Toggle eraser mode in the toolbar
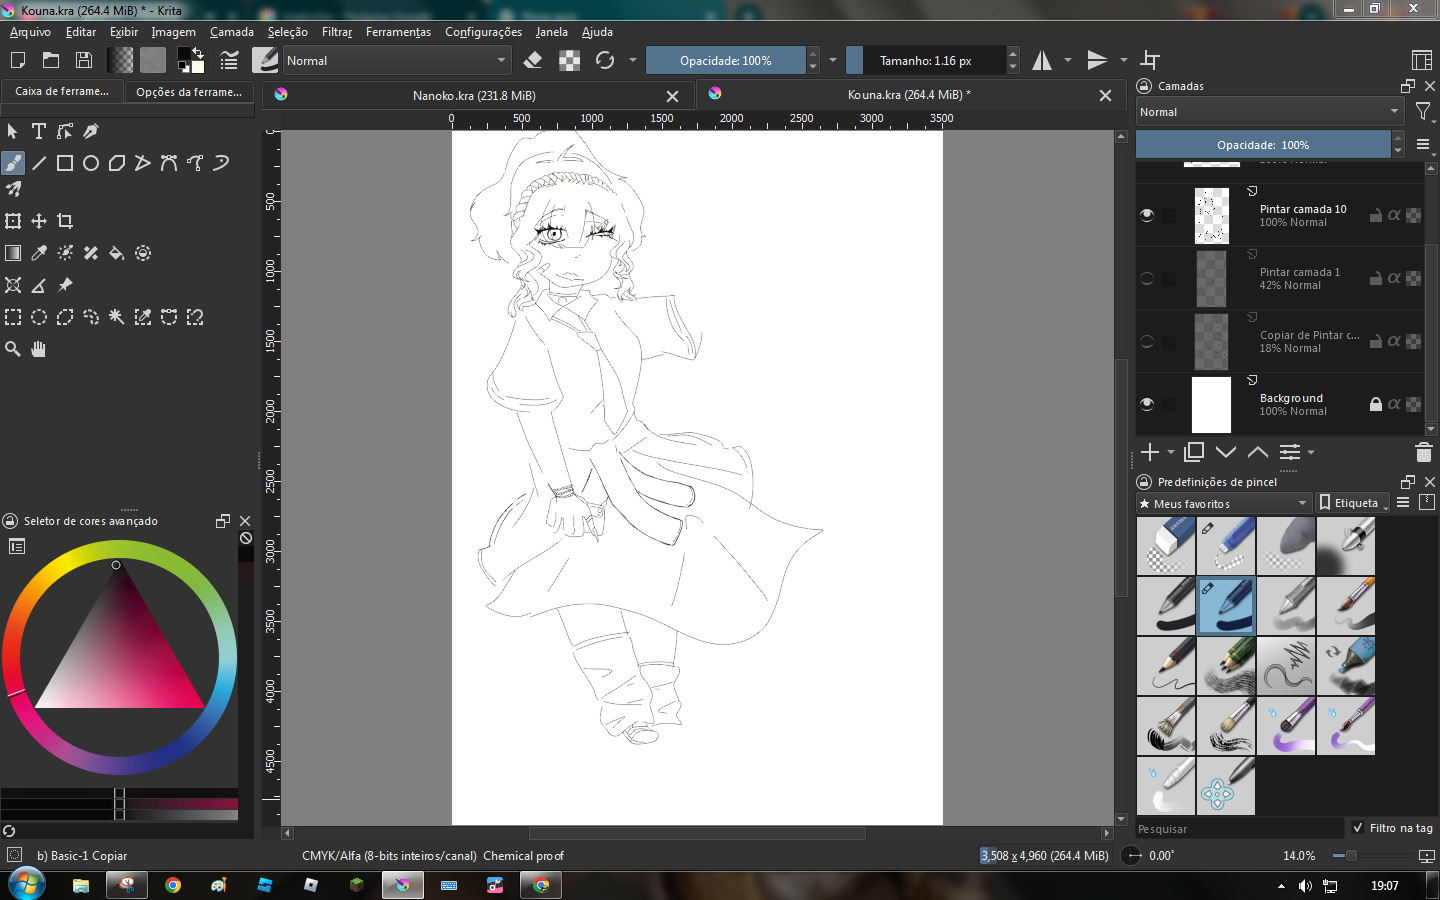 click(x=533, y=61)
